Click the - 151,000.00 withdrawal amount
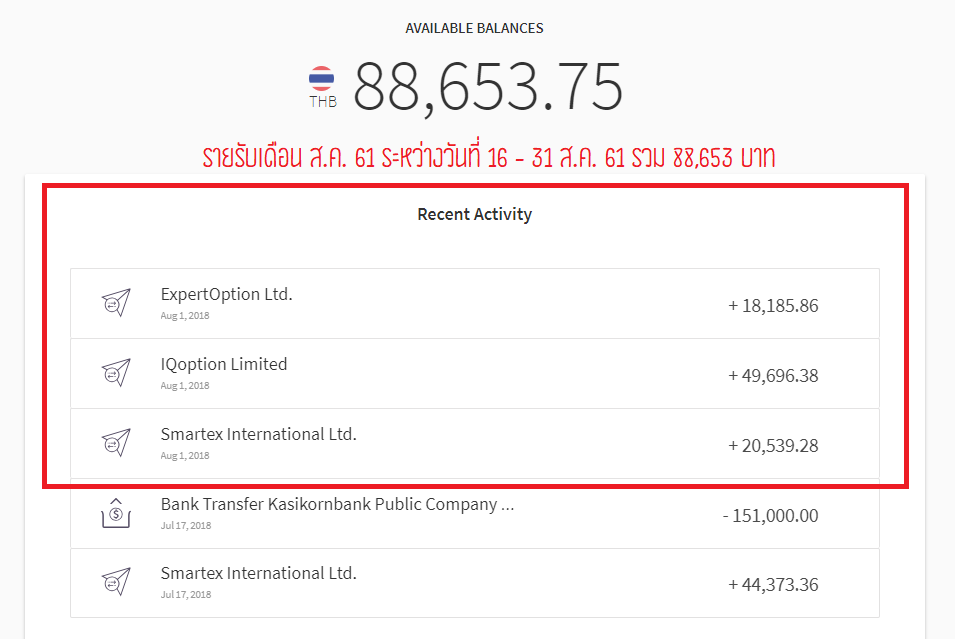 tap(770, 516)
